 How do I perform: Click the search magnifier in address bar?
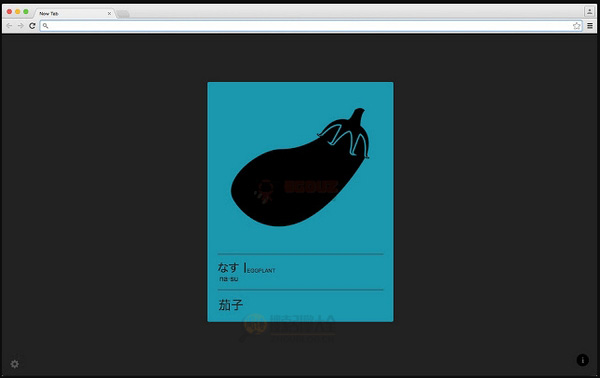pyautogui.click(x=46, y=26)
